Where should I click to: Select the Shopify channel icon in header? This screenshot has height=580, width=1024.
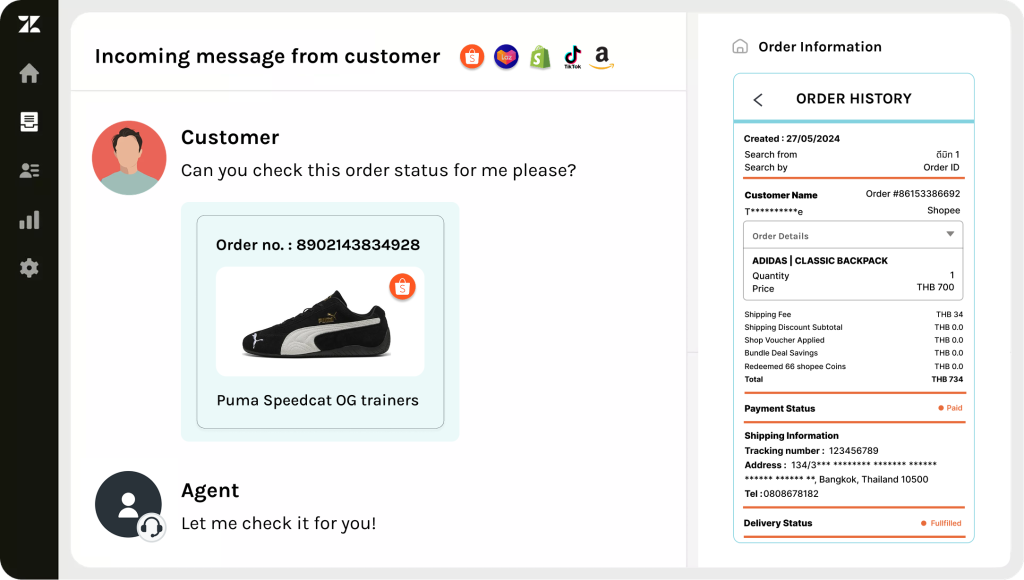click(540, 57)
